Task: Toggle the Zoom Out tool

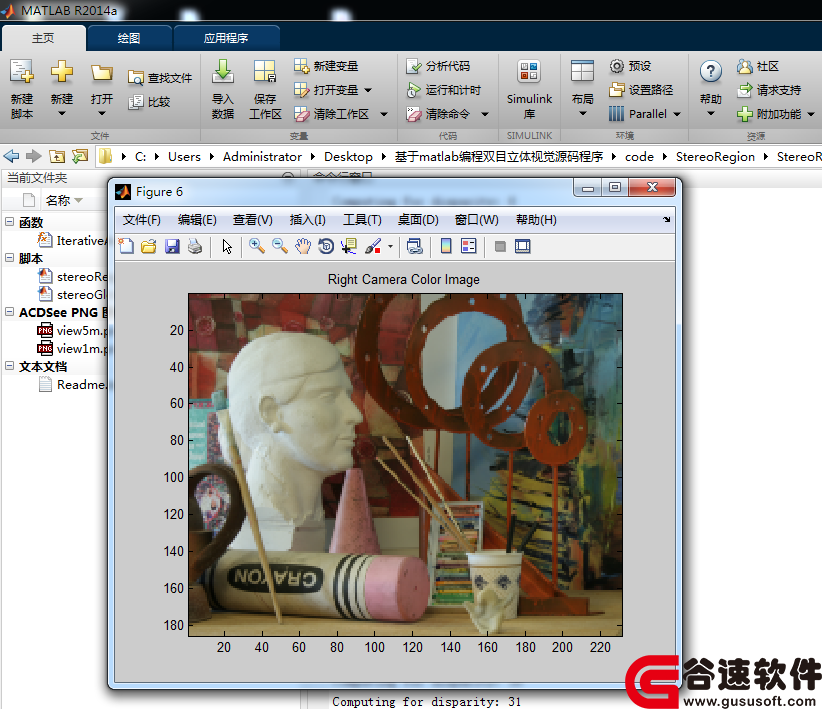Action: click(x=279, y=246)
